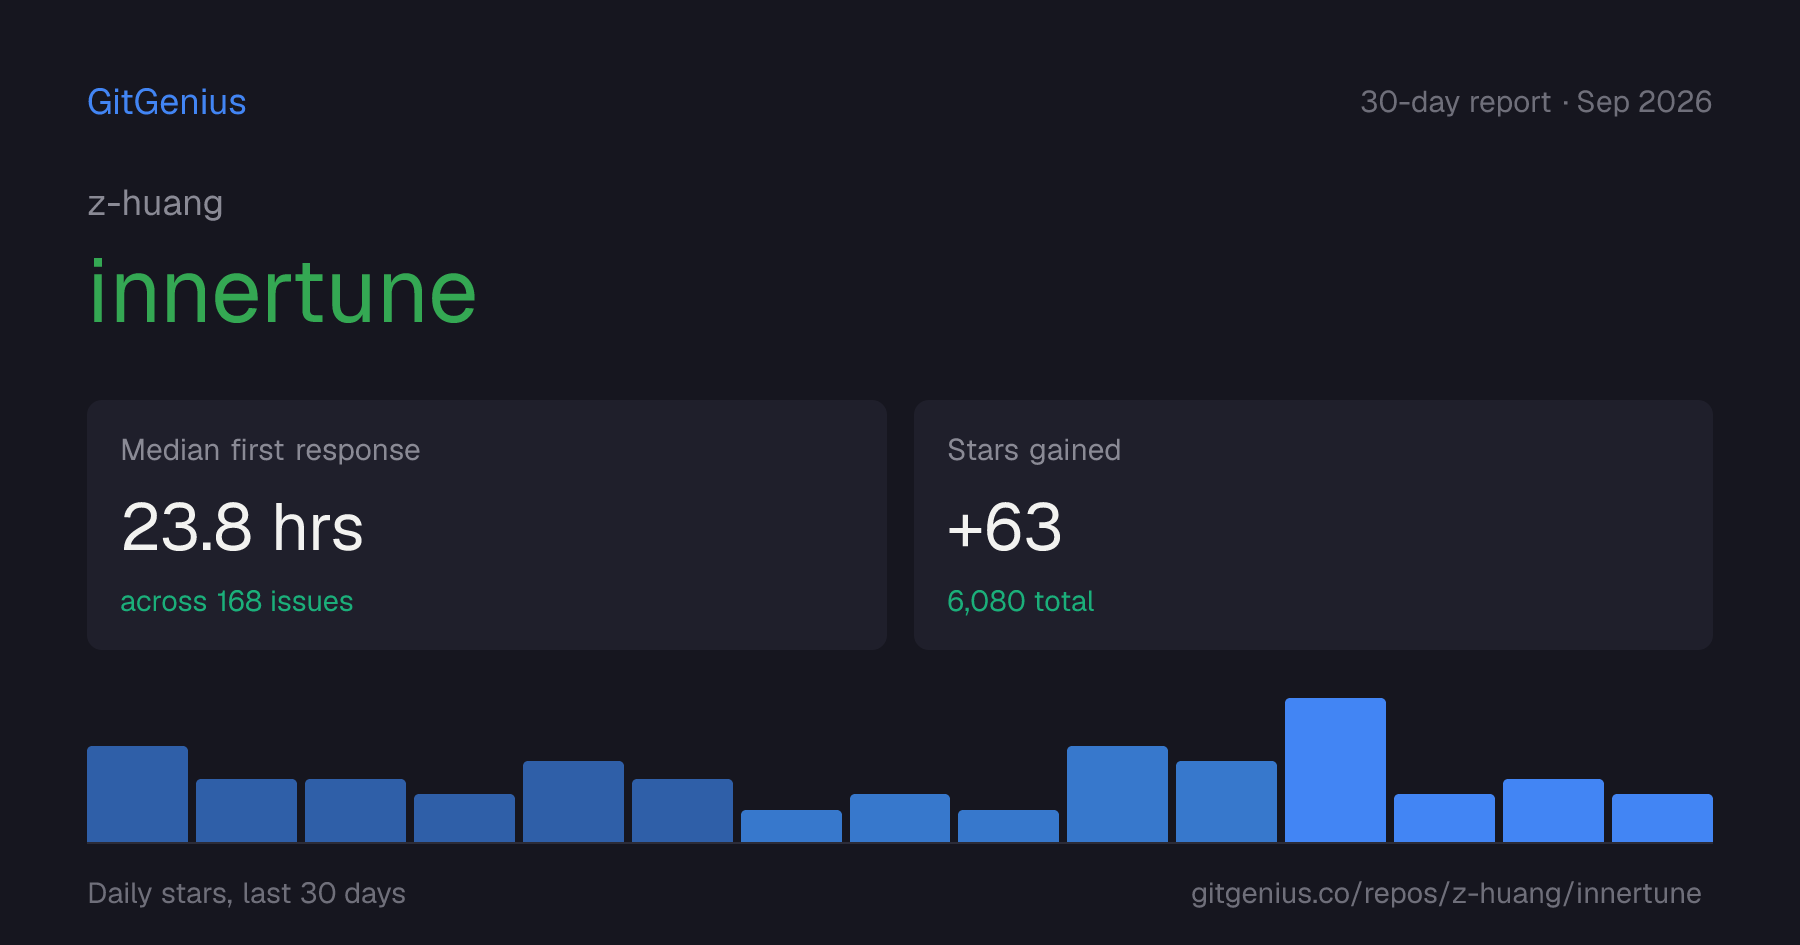Select the second bar of daily stars chart
1800x945 pixels.
tap(246, 810)
